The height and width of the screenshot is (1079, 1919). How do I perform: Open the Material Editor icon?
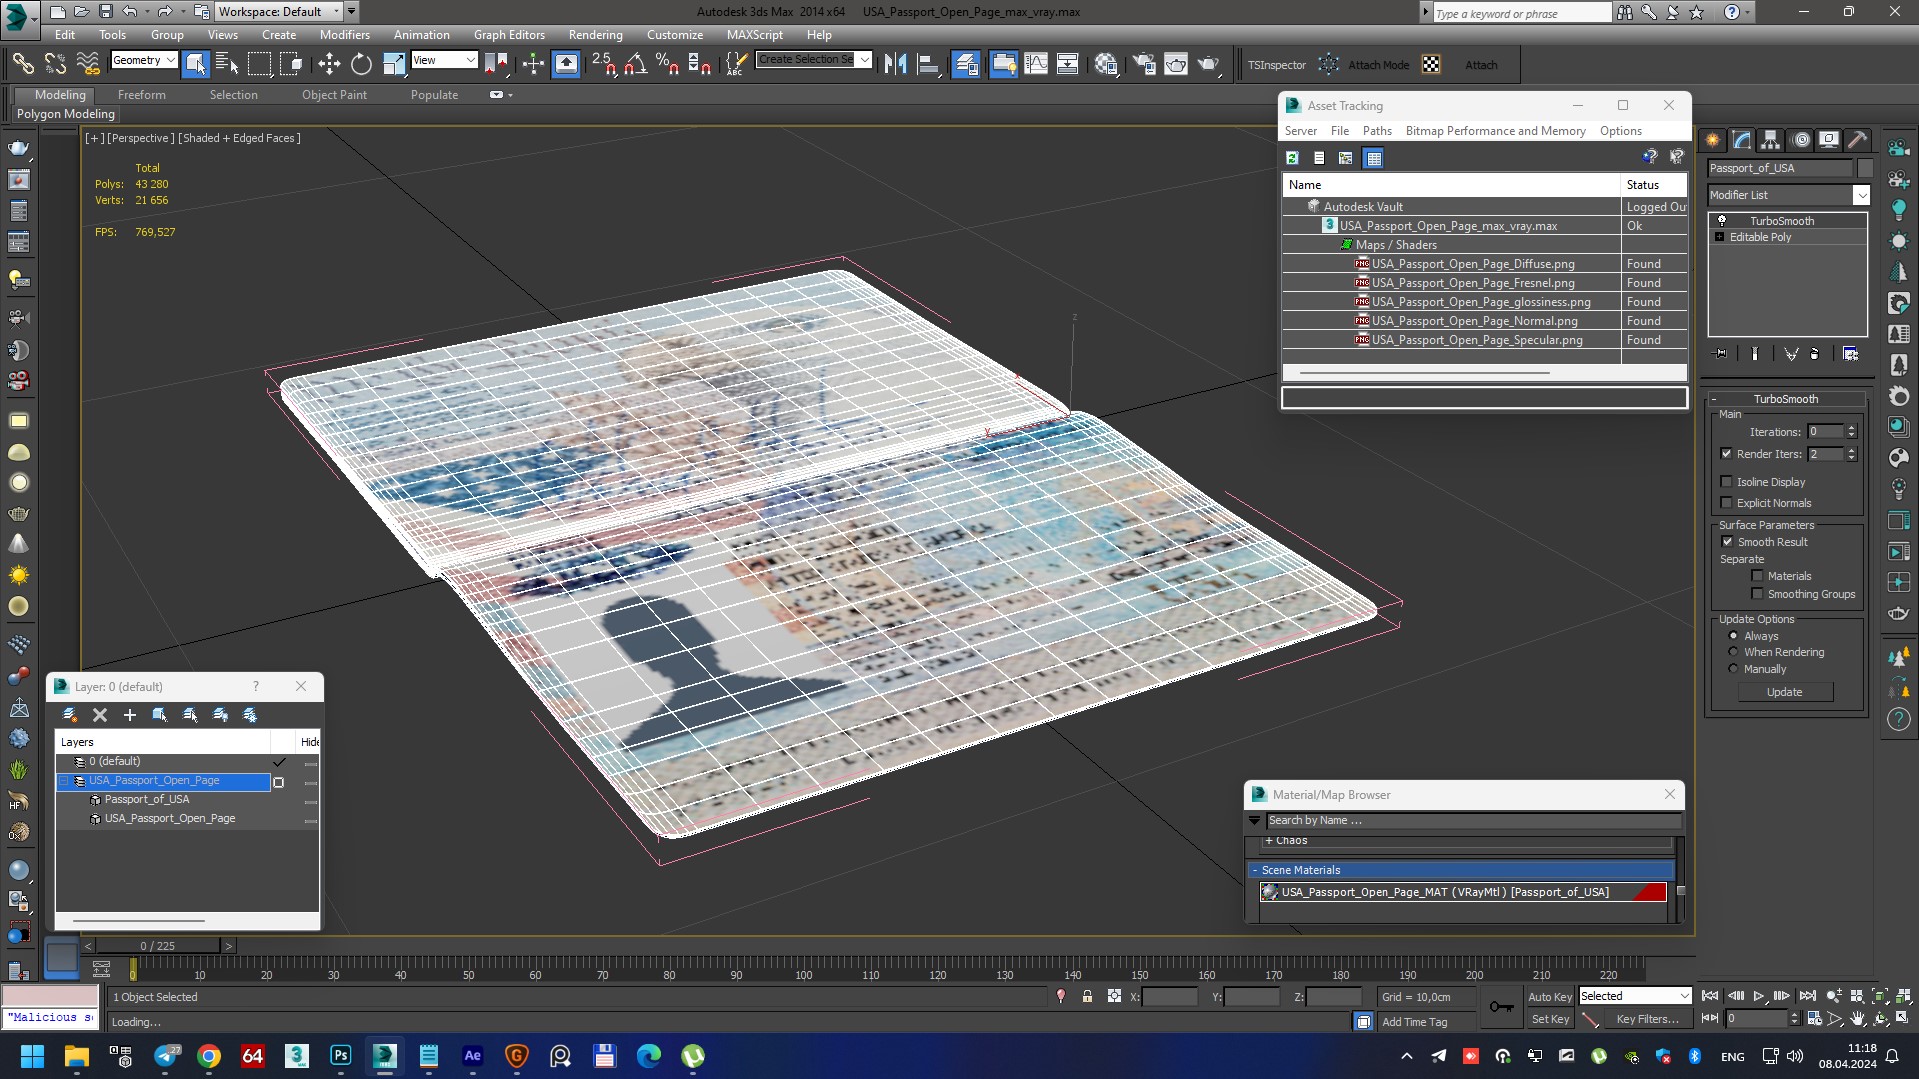point(1105,64)
